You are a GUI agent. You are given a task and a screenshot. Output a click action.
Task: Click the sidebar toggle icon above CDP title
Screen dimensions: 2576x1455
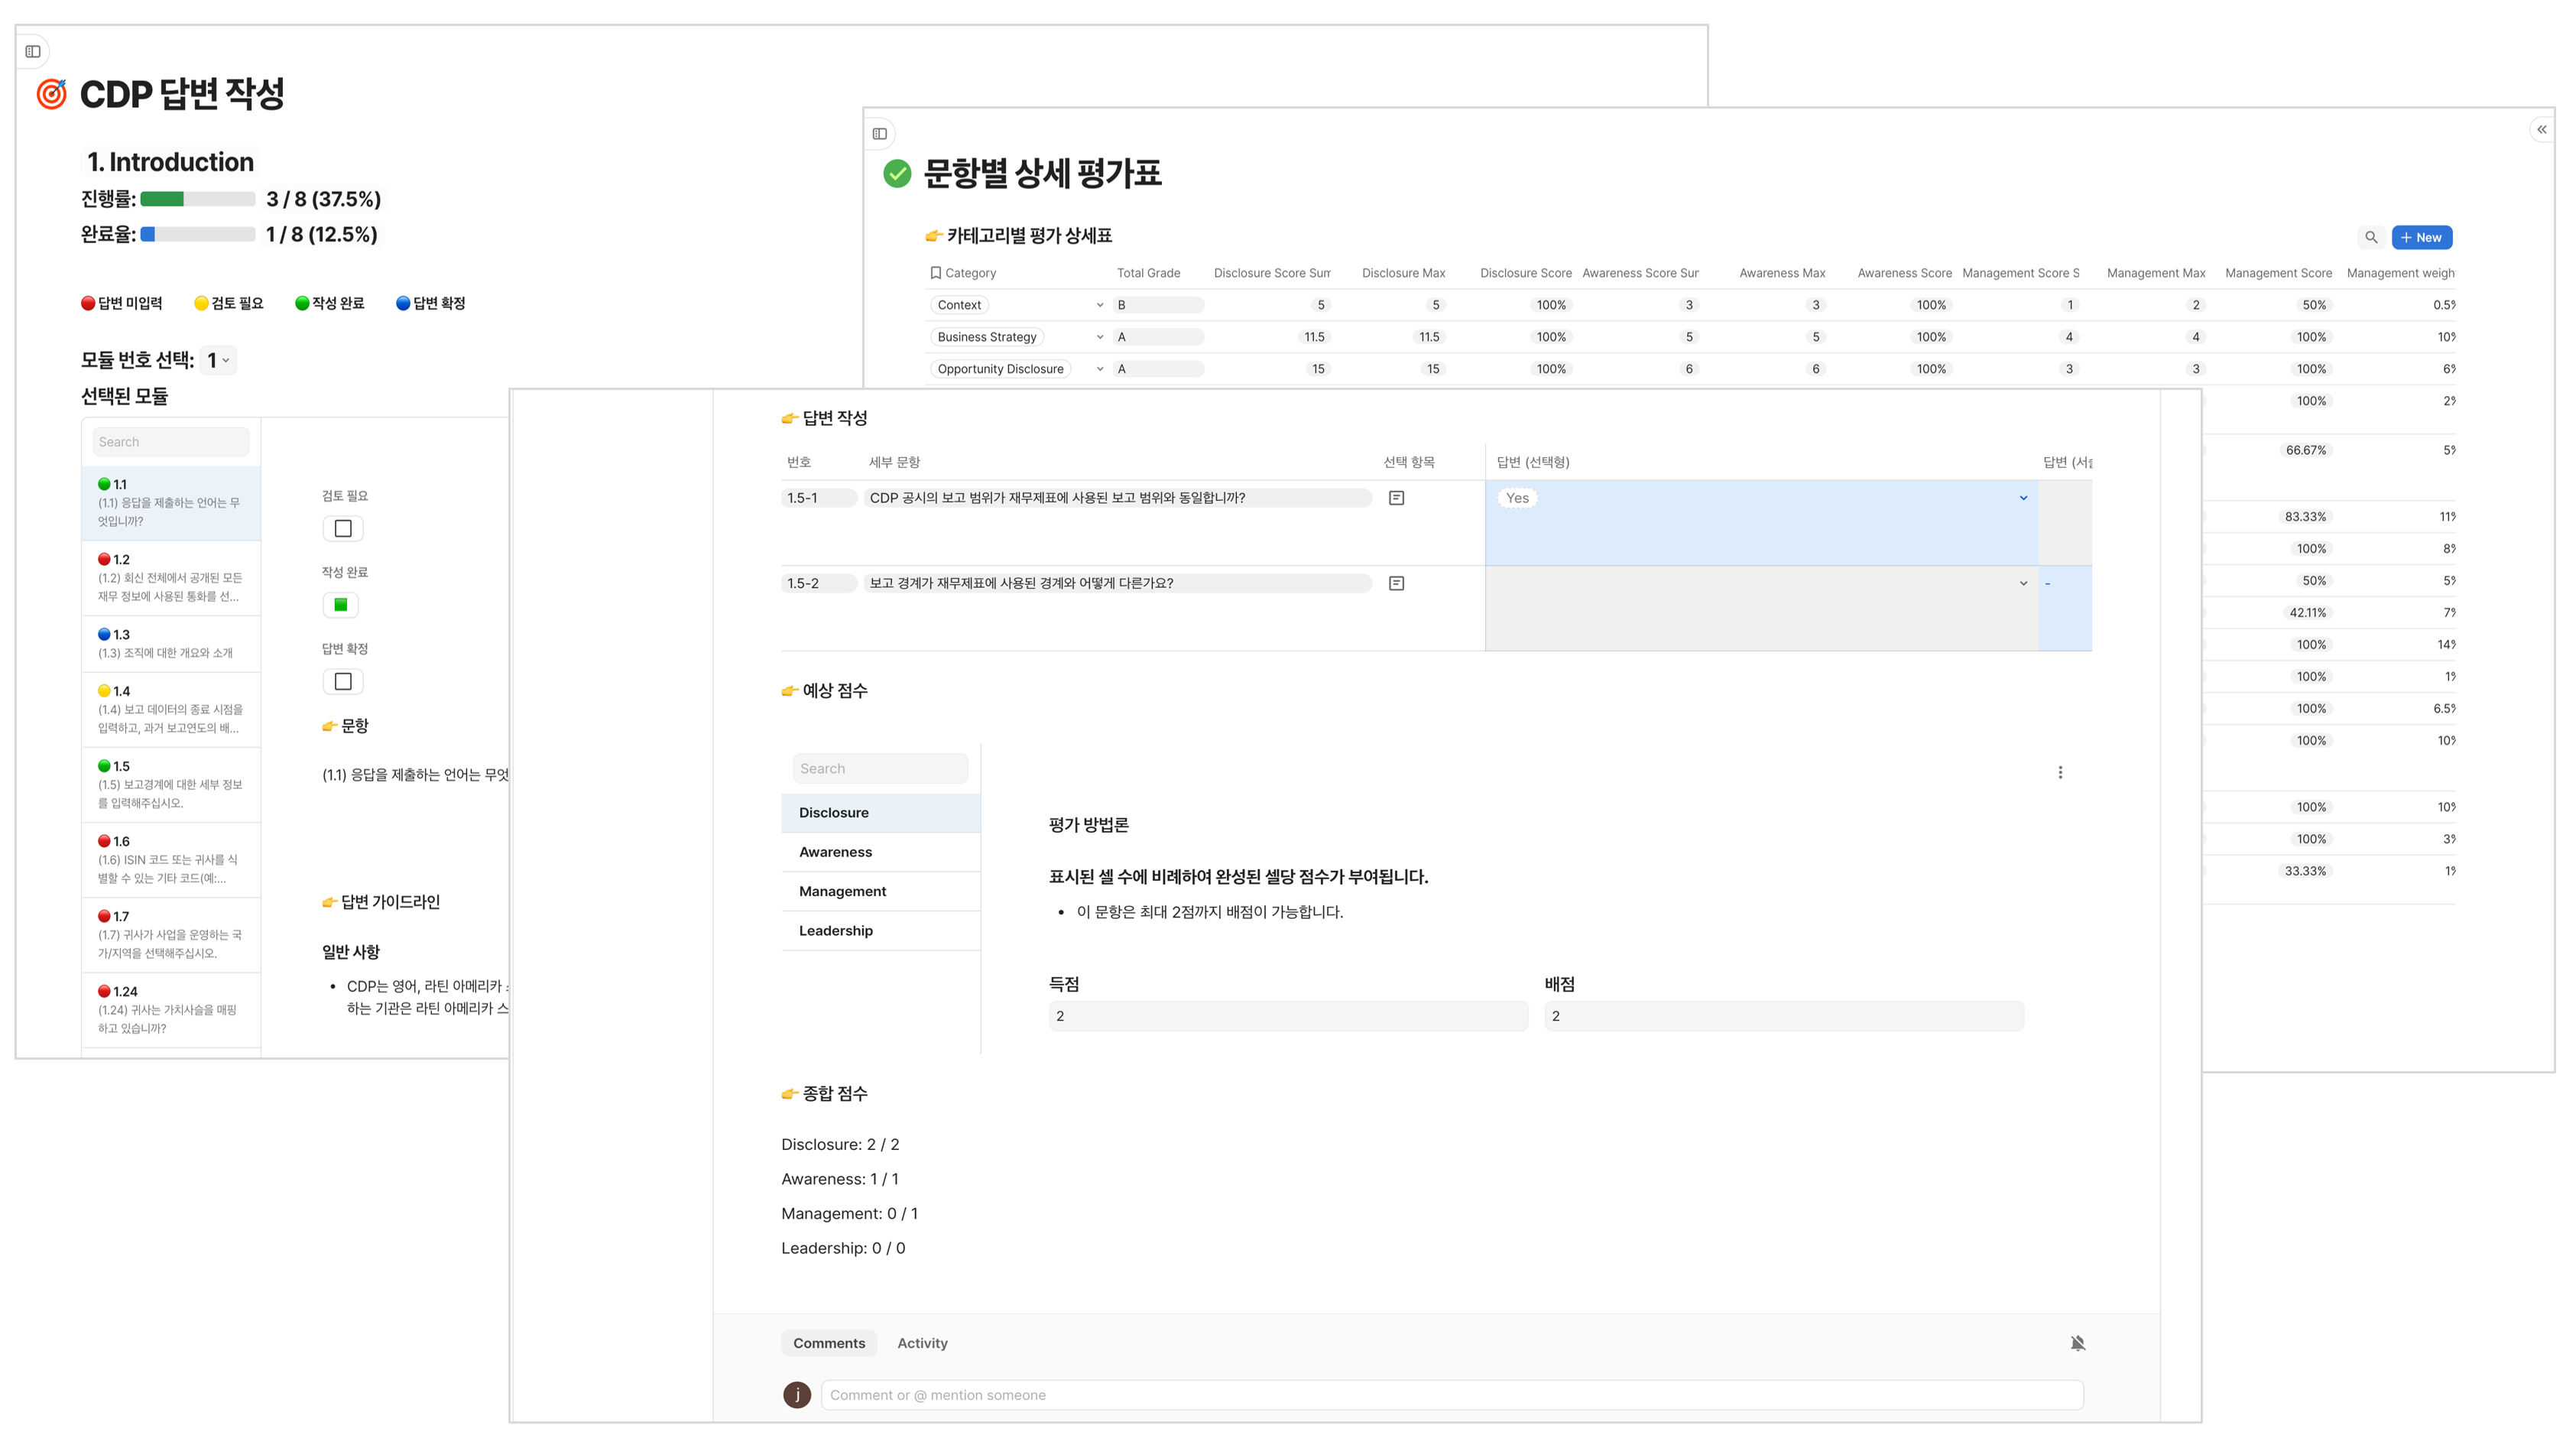[33, 51]
